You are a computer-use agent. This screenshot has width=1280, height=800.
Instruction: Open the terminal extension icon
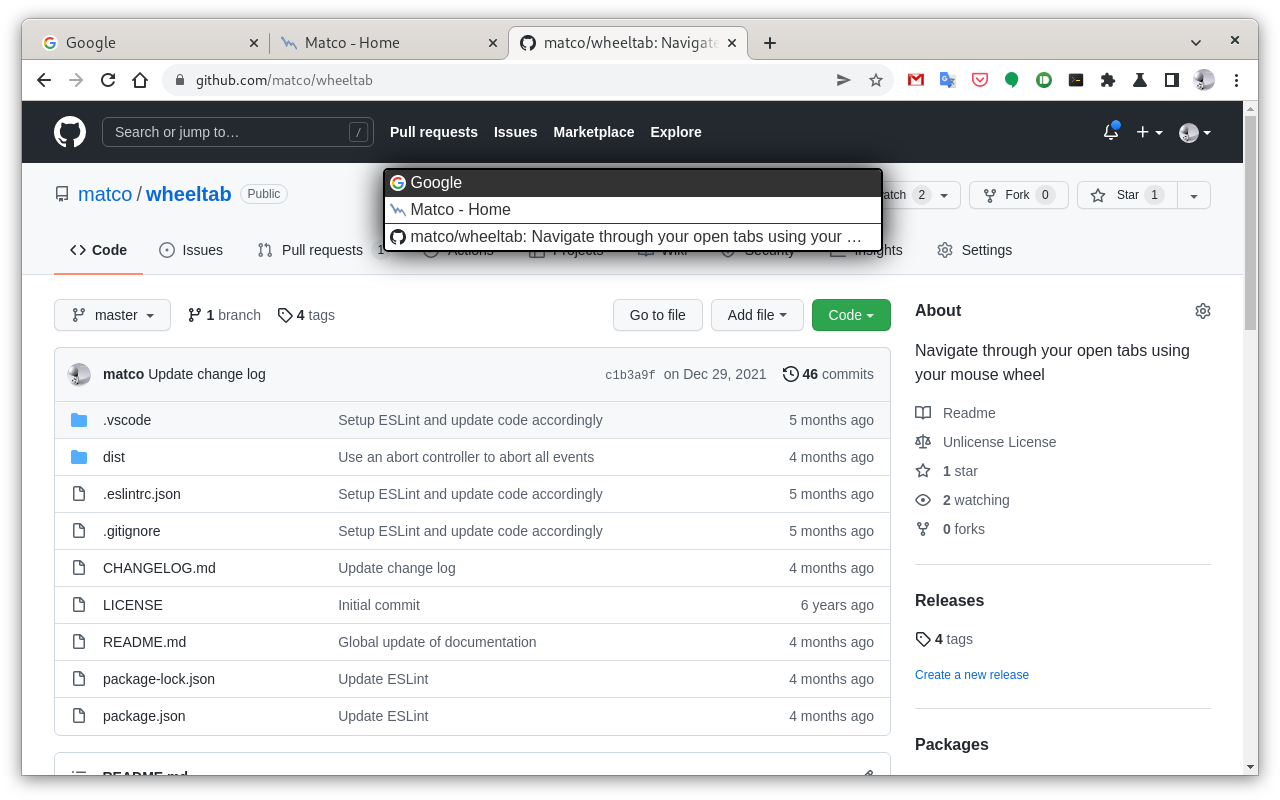[1076, 80]
